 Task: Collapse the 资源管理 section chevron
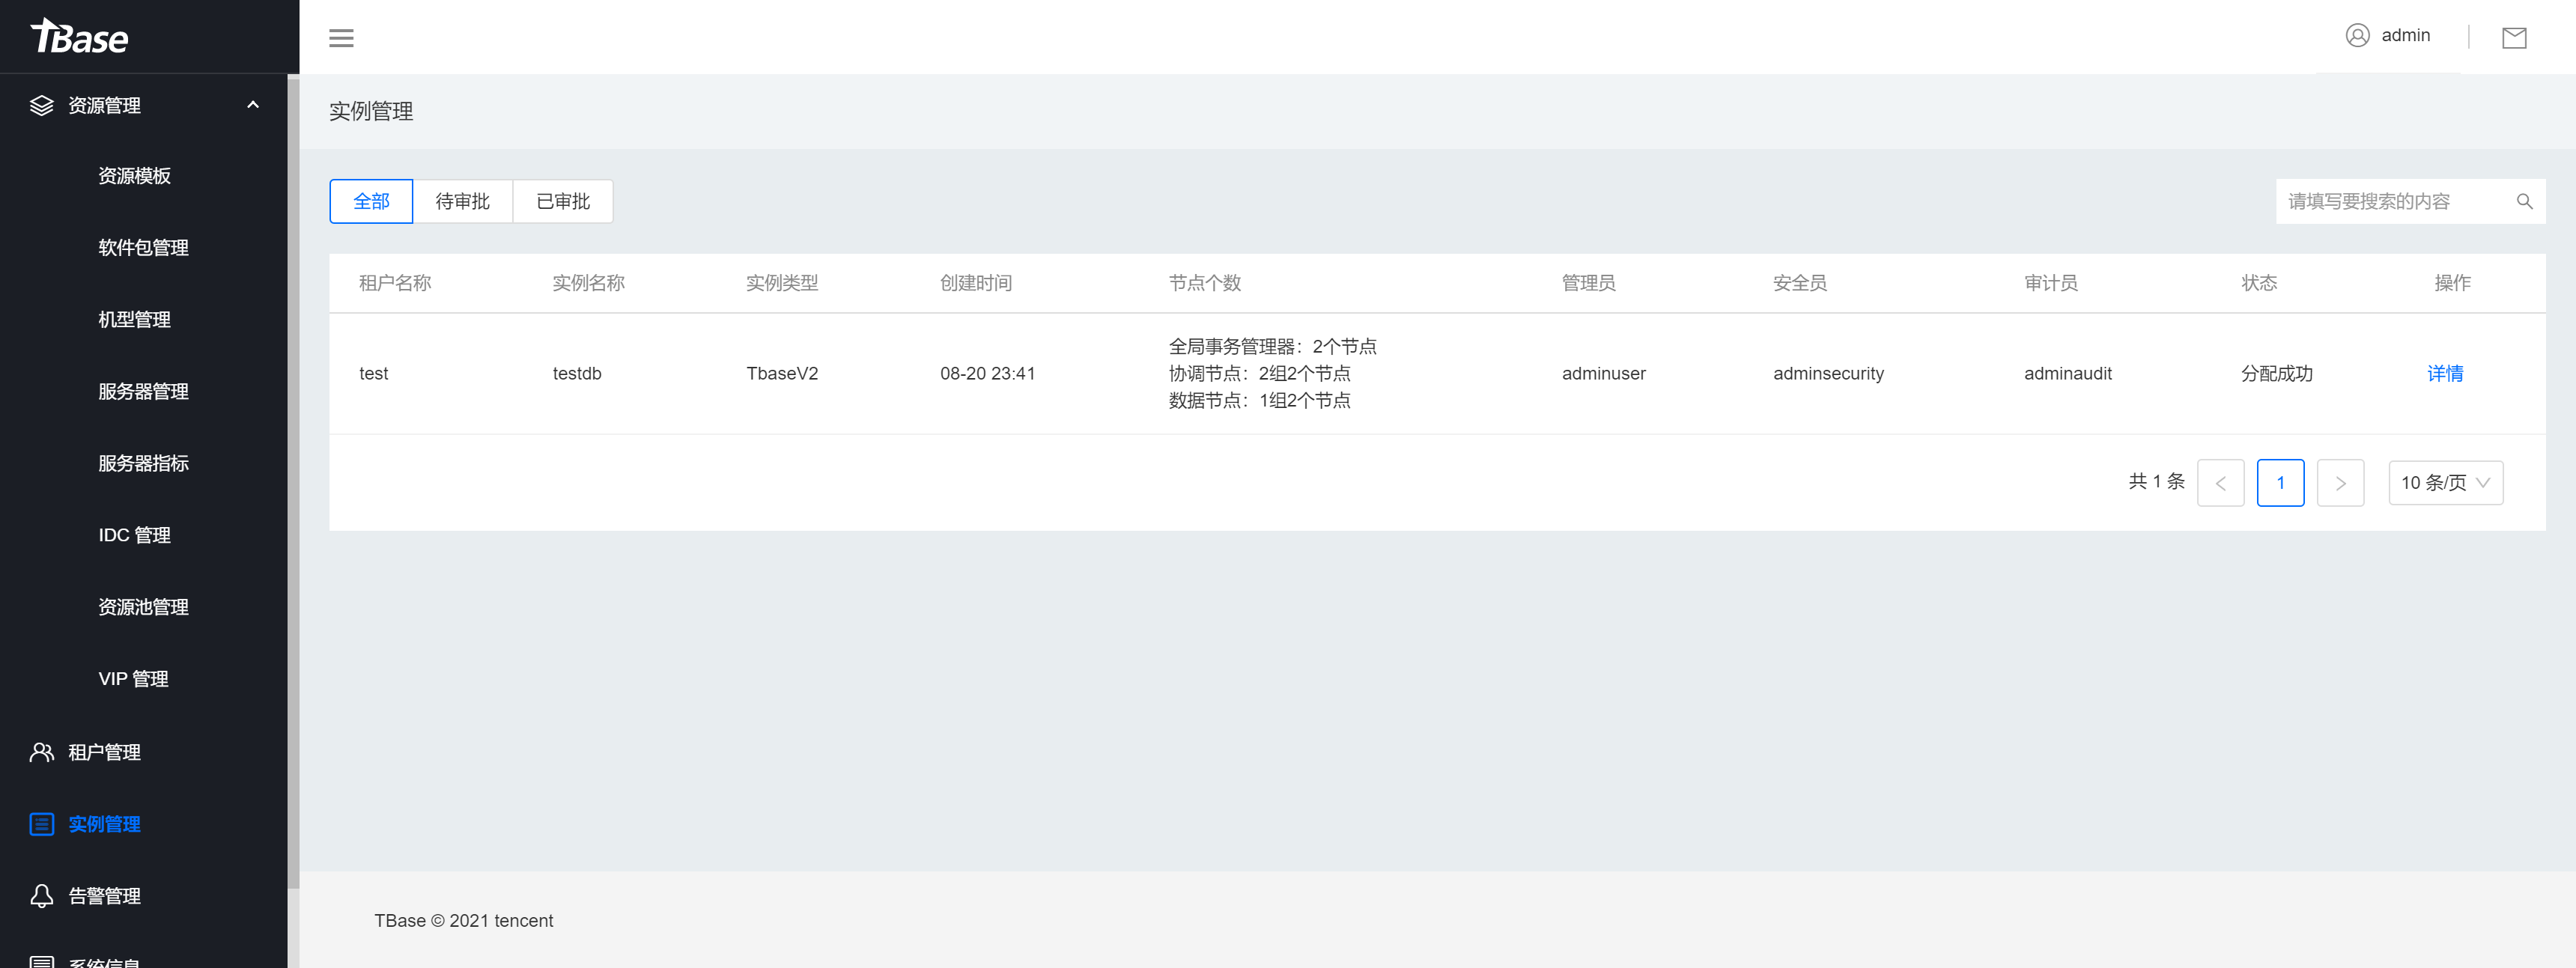(x=252, y=105)
